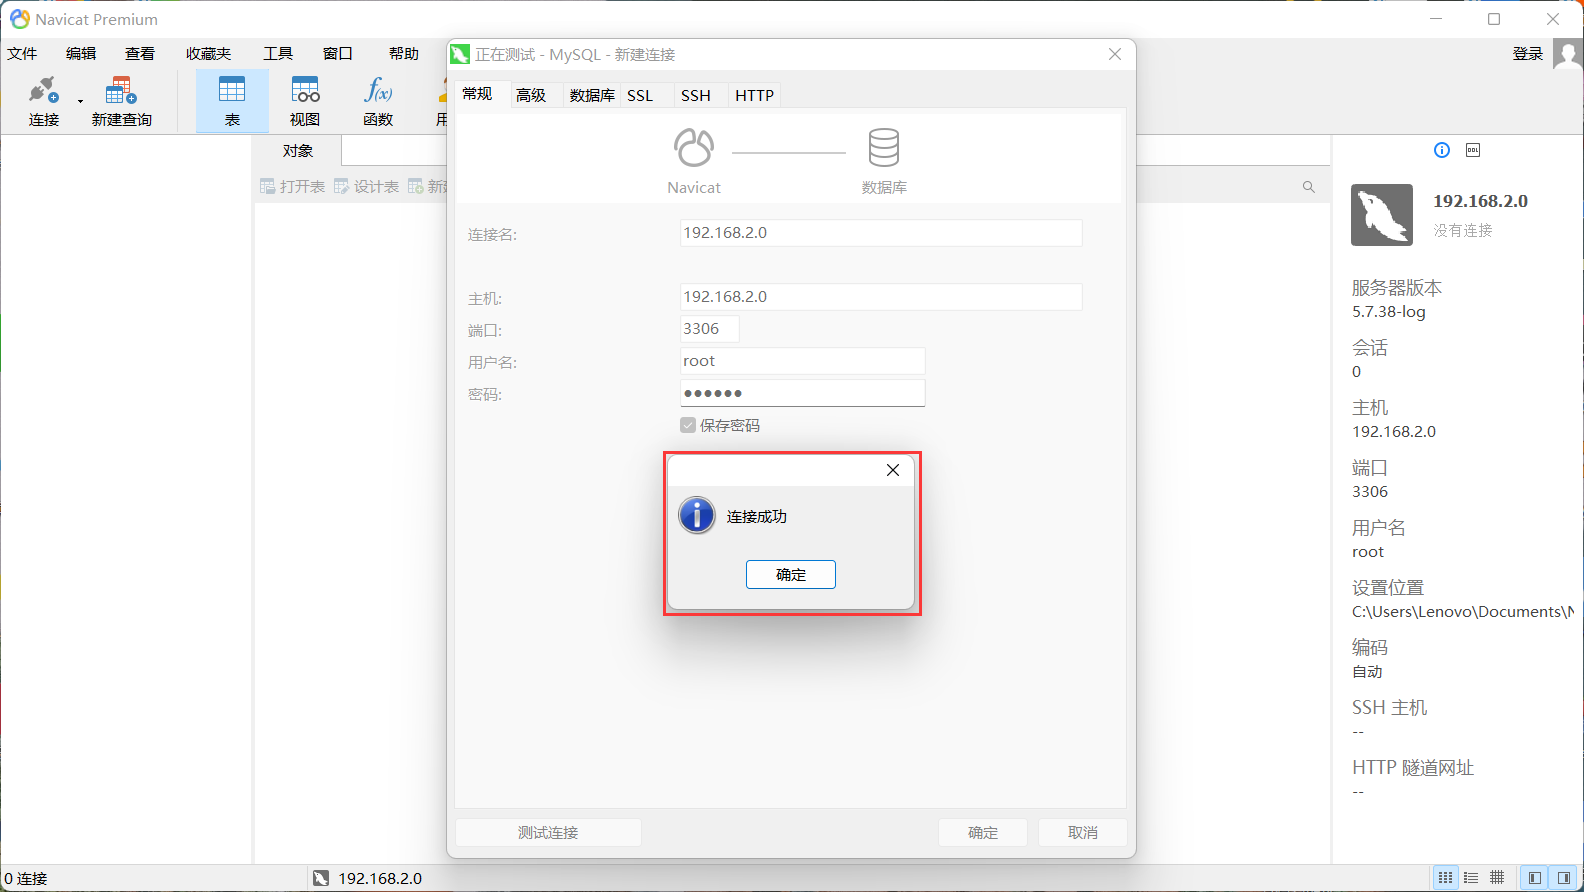Open the 工具 menu
This screenshot has width=1584, height=892.
278,54
